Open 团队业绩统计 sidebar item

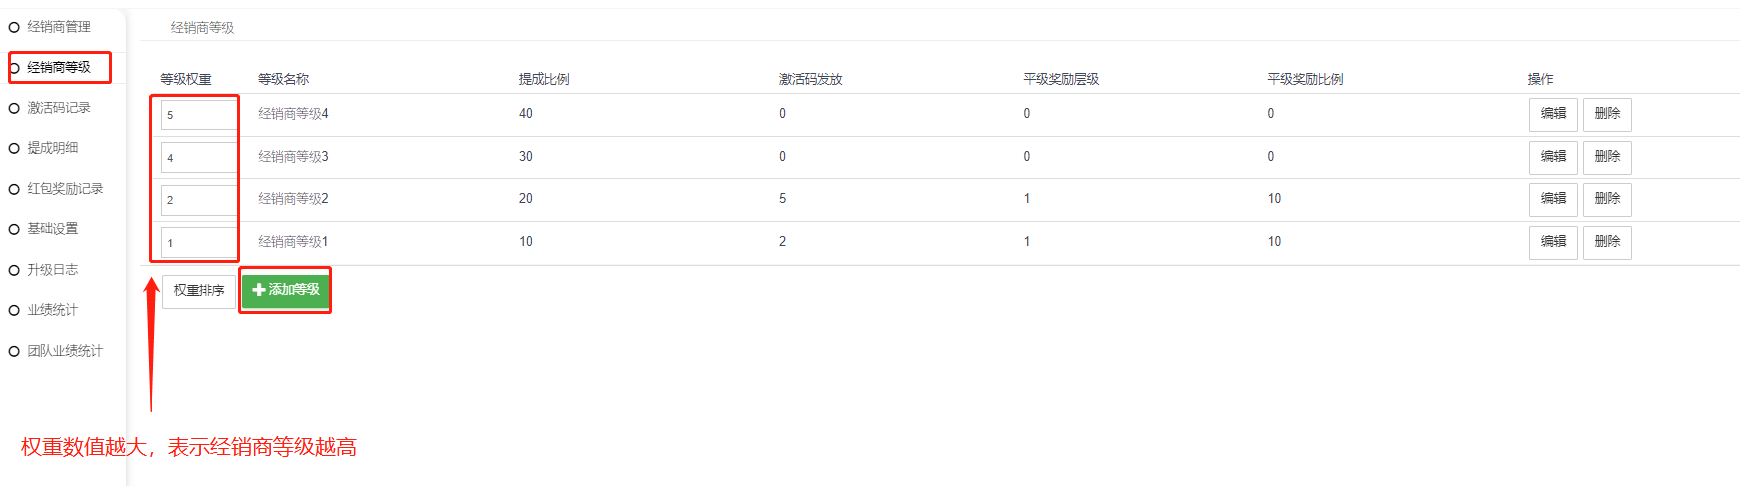[64, 351]
